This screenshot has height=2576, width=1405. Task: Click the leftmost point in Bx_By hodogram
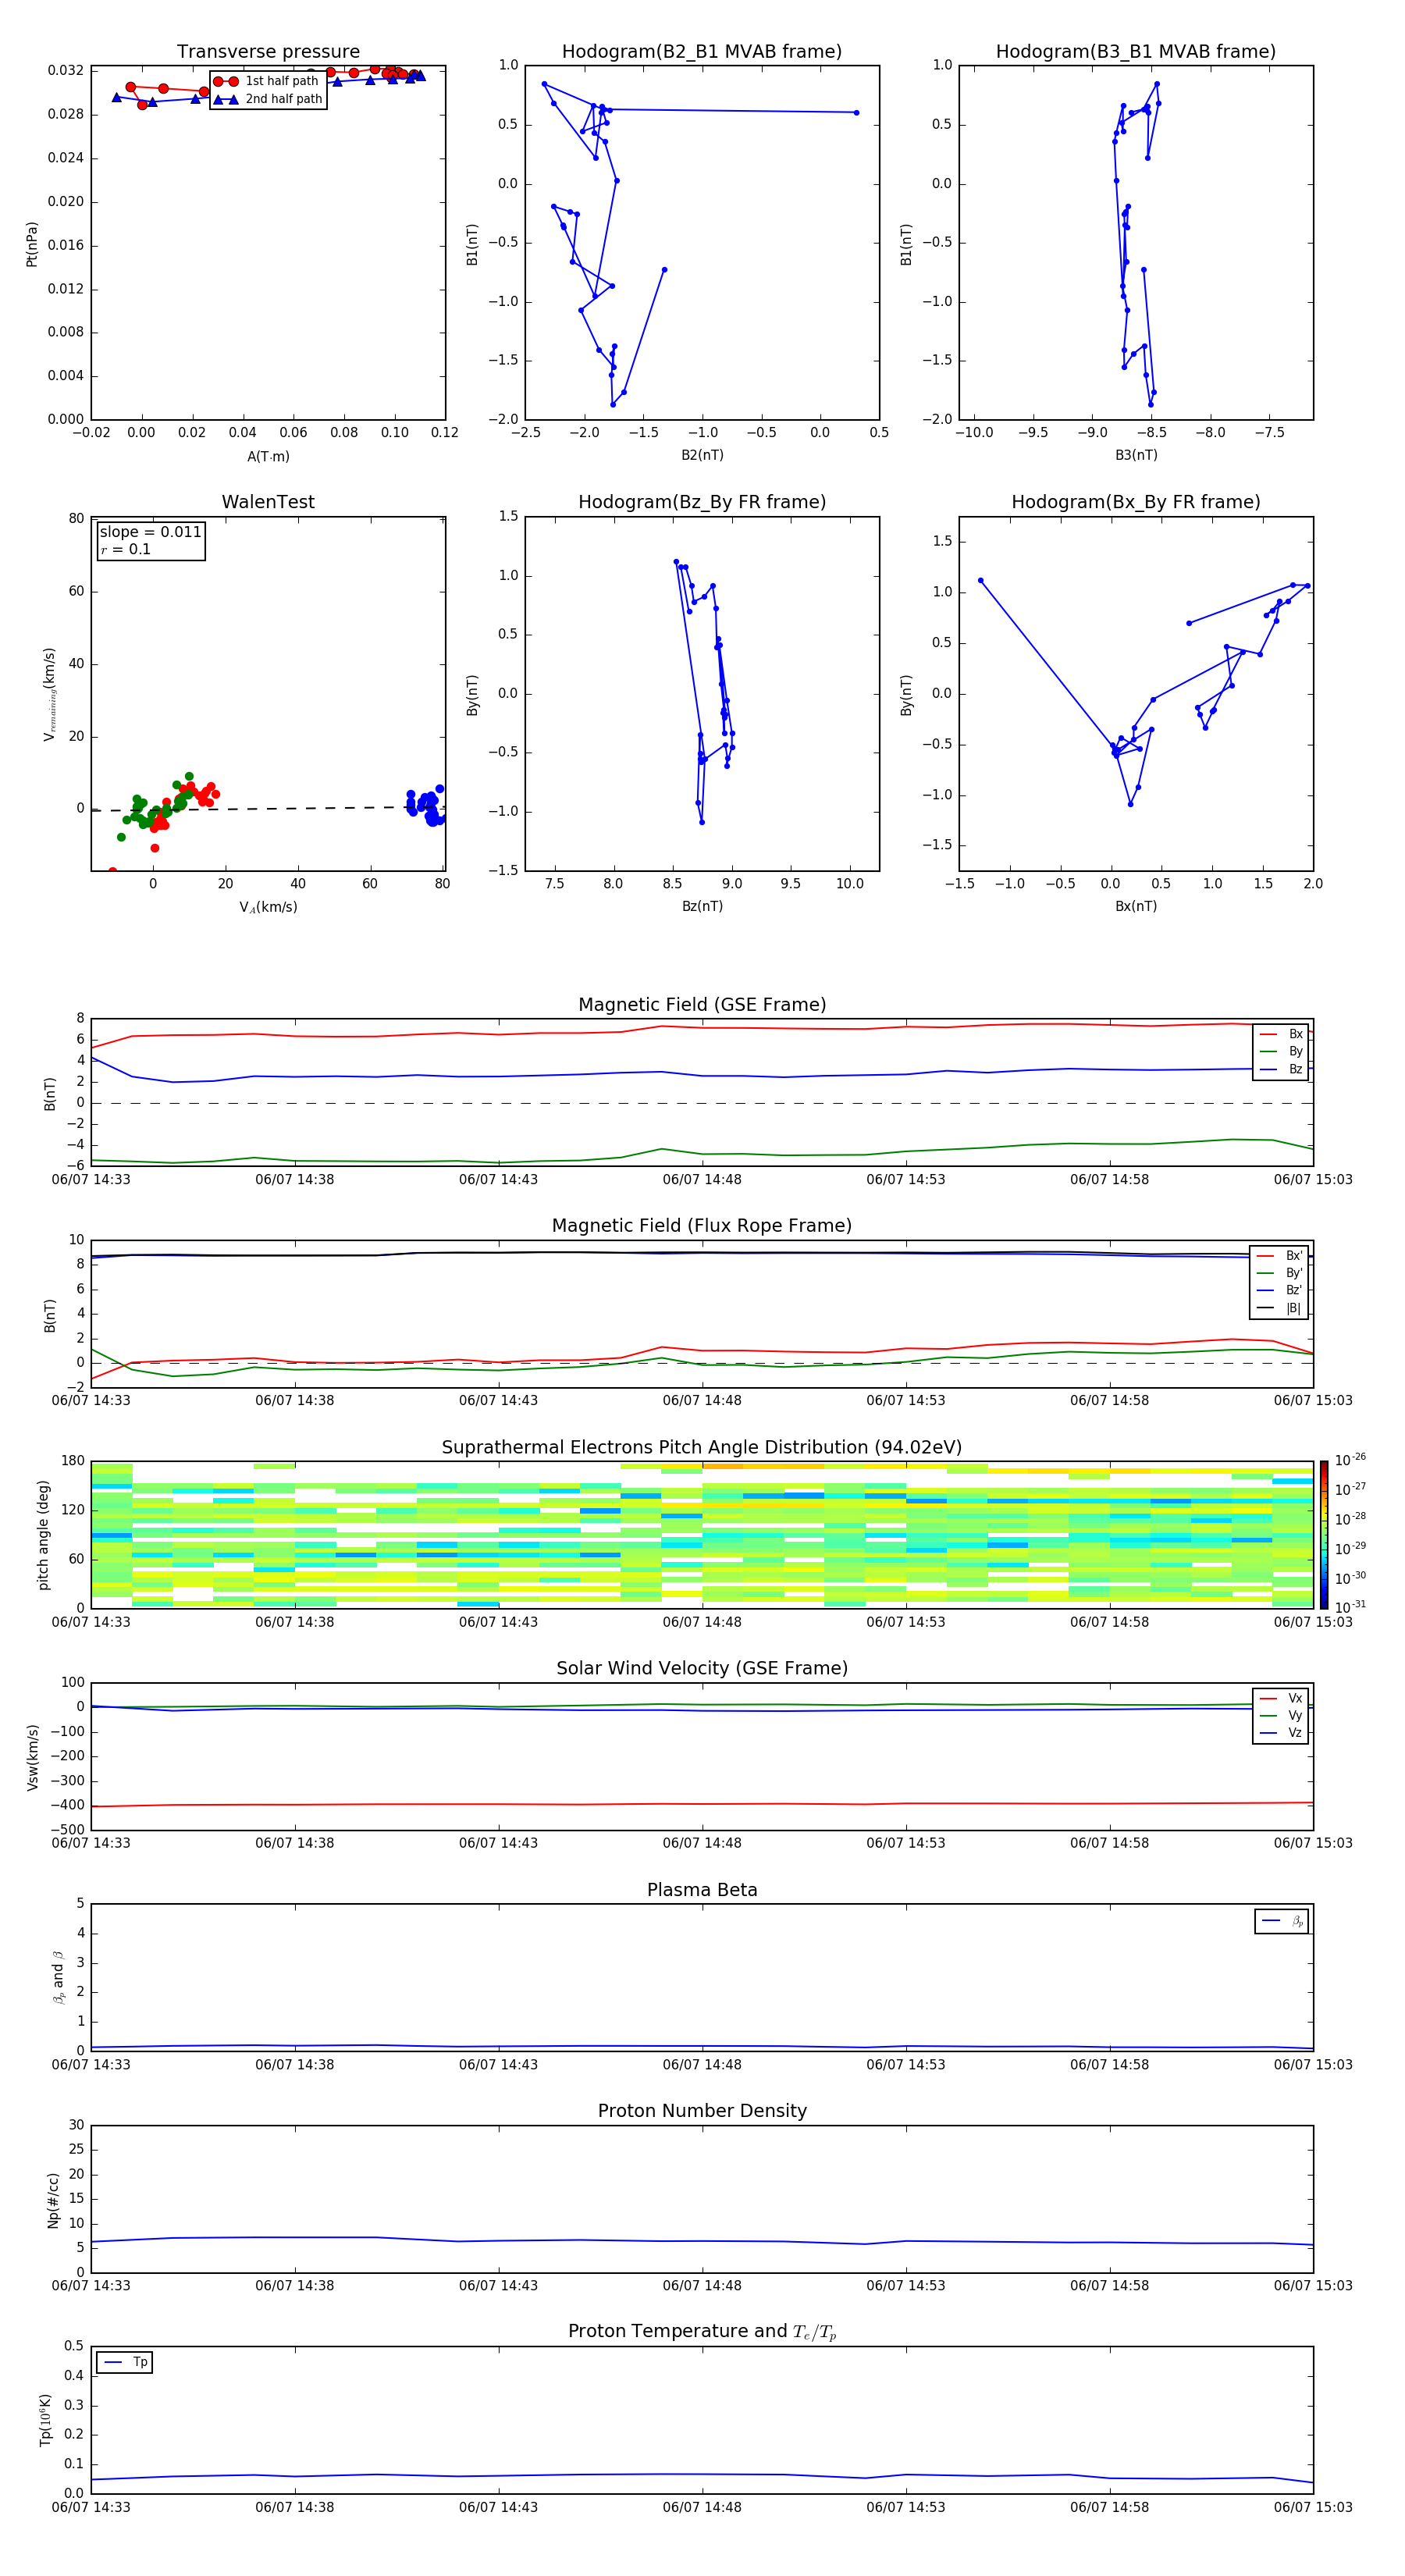tap(980, 580)
